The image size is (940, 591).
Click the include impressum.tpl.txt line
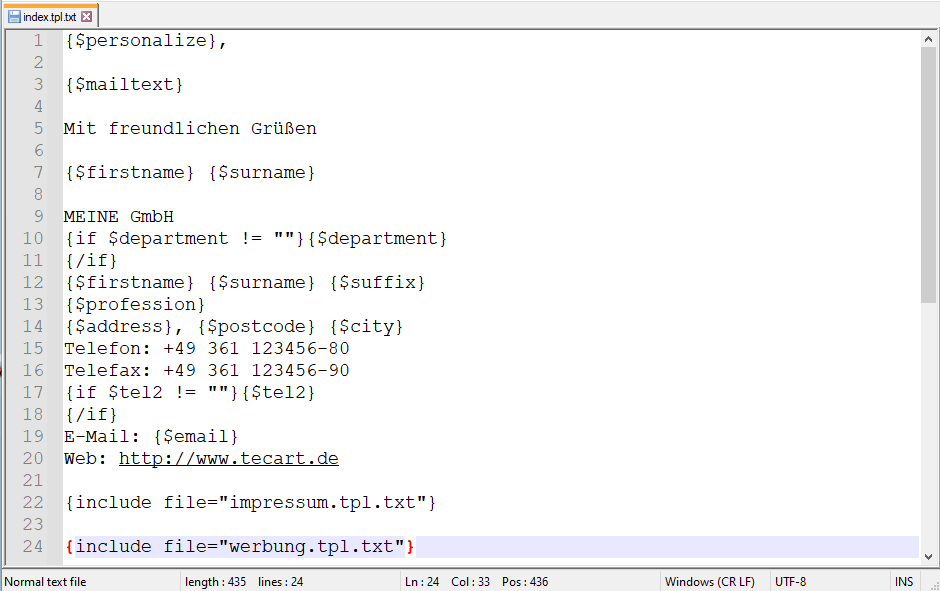point(250,503)
